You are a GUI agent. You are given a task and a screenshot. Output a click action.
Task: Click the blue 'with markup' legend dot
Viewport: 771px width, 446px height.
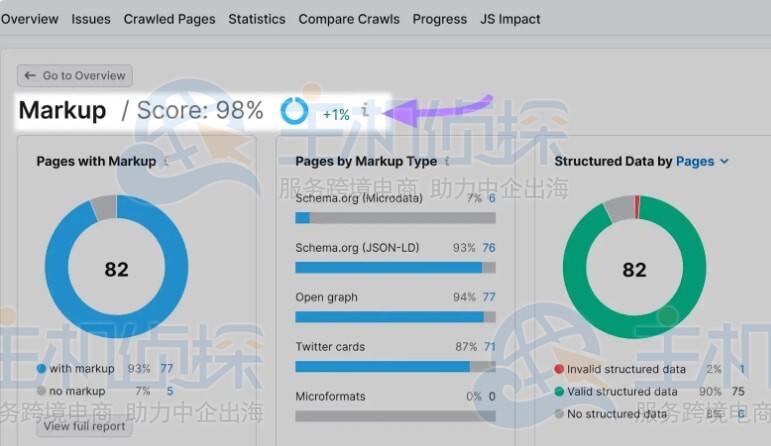click(41, 368)
